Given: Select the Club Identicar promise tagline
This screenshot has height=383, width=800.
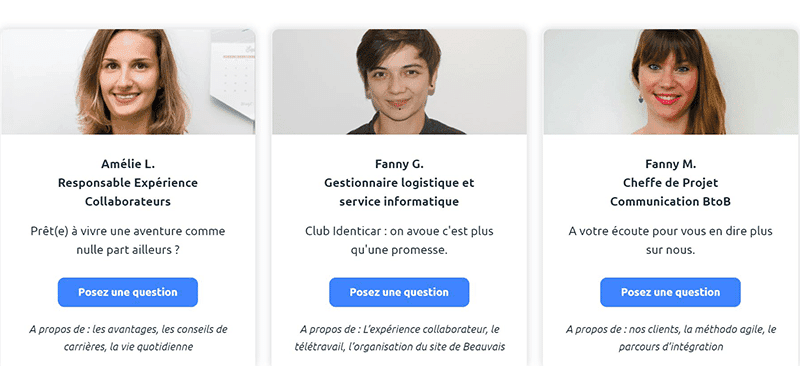Looking at the screenshot, I should tap(399, 241).
